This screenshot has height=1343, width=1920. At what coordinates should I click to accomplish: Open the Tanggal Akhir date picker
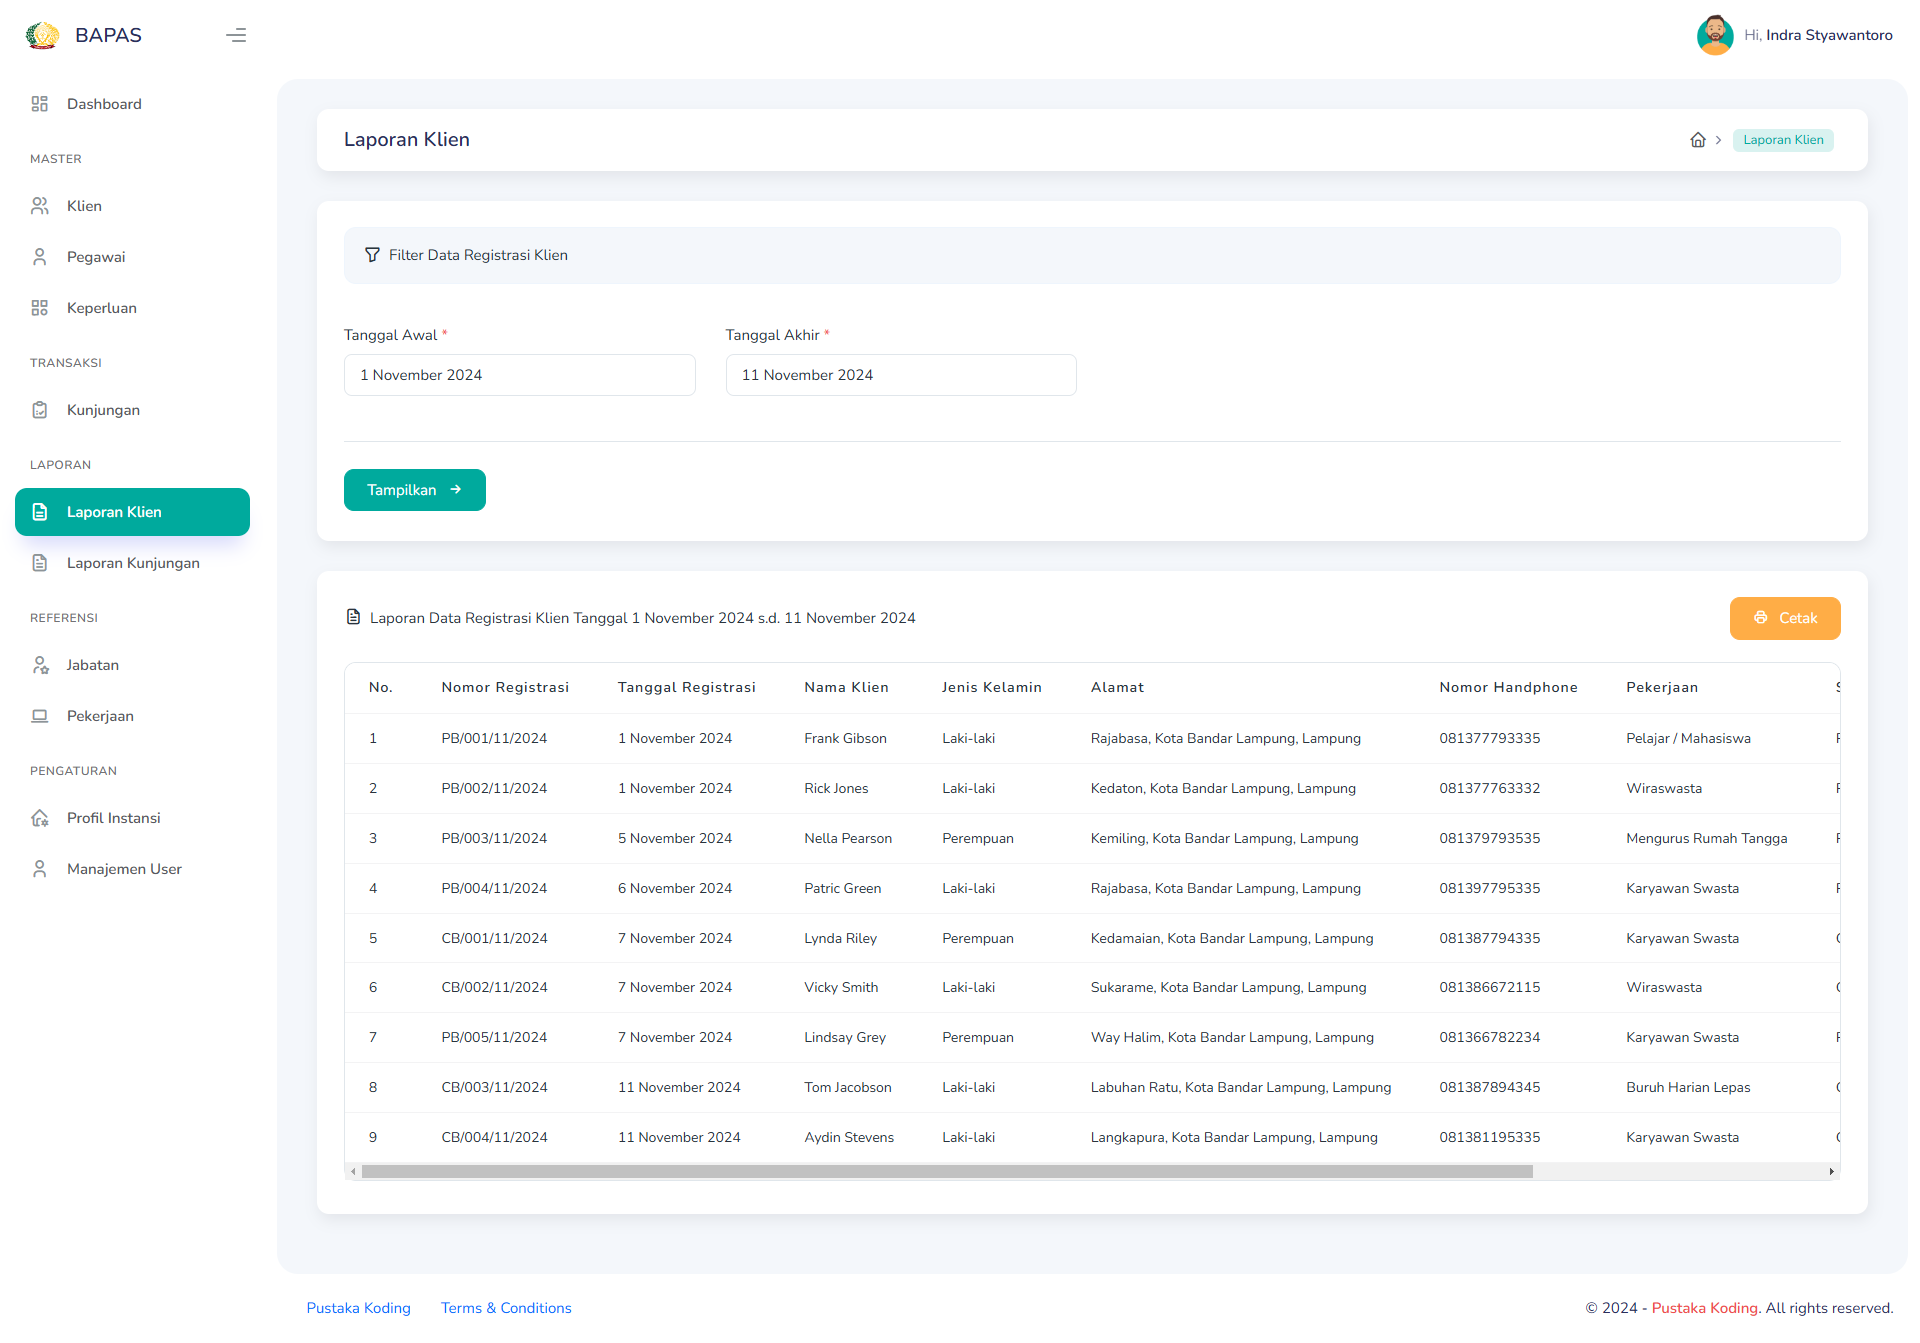[x=900, y=374]
